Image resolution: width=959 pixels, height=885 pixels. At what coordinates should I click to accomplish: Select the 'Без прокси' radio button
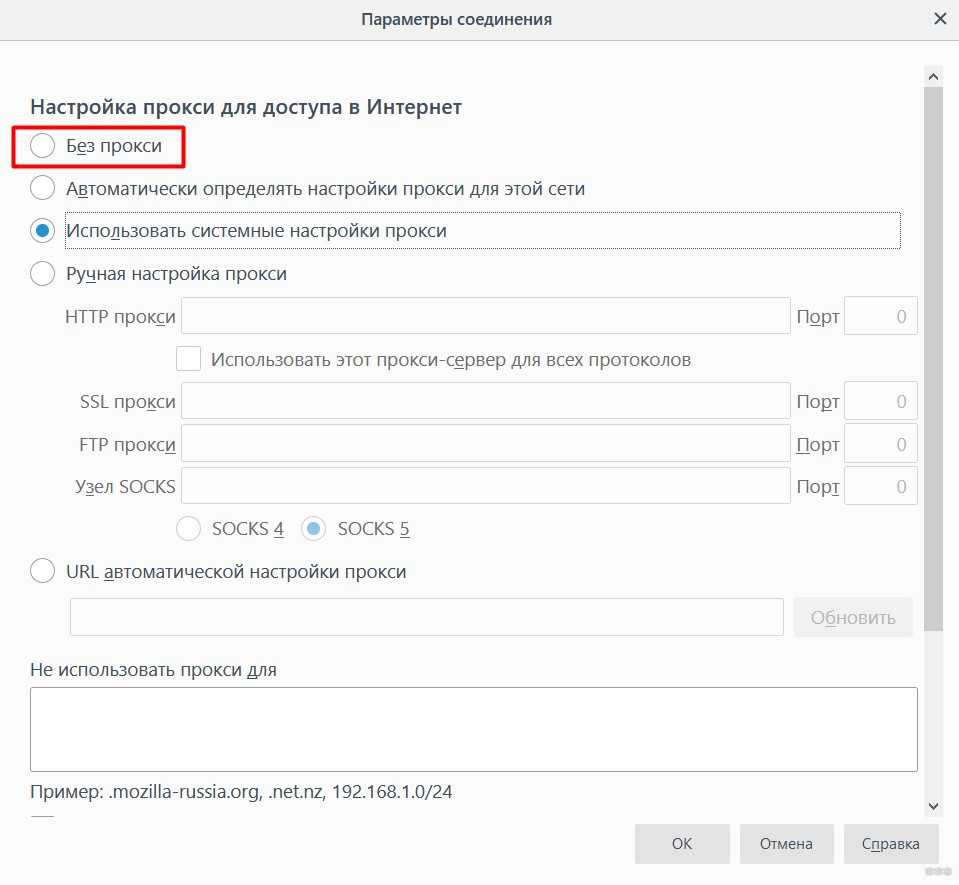pos(42,146)
